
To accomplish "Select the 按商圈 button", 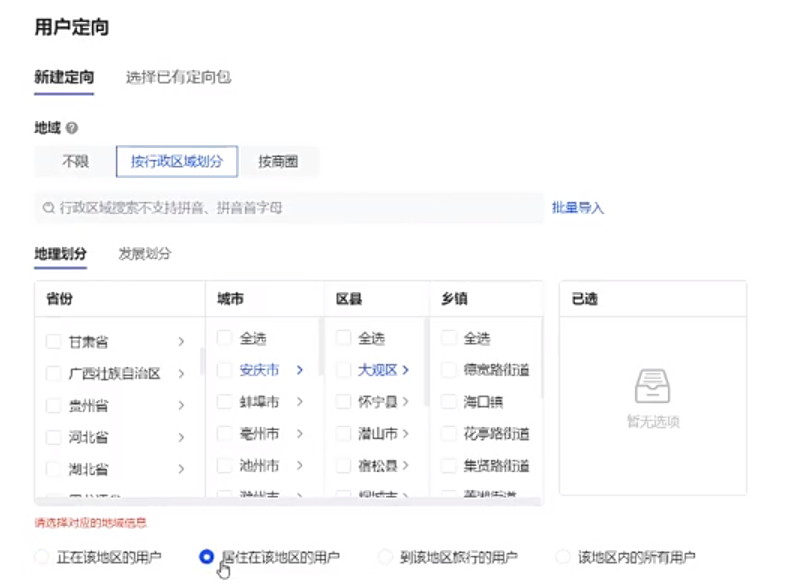I will 278,161.
